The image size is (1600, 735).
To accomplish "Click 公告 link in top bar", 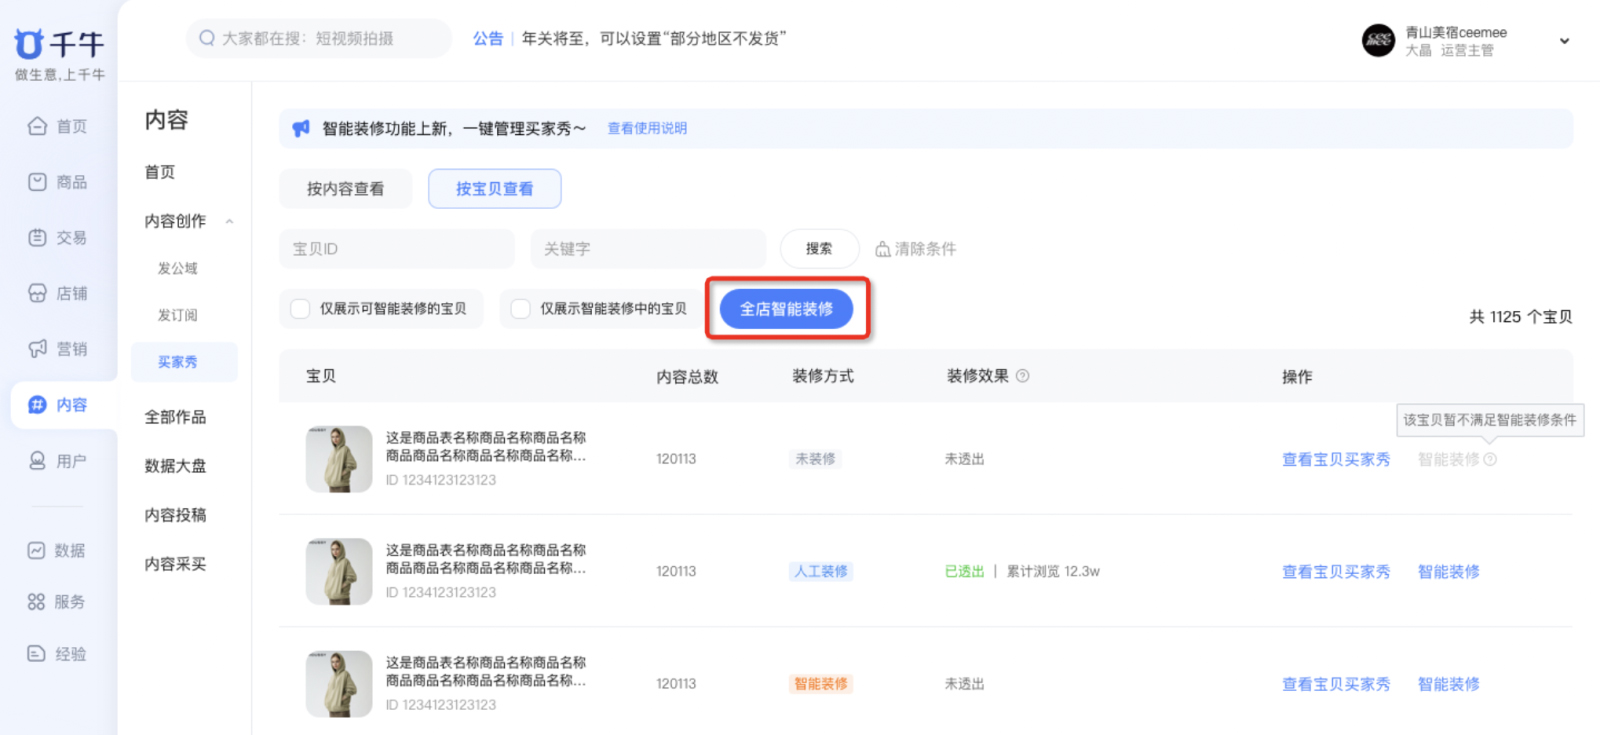I will click(x=488, y=38).
